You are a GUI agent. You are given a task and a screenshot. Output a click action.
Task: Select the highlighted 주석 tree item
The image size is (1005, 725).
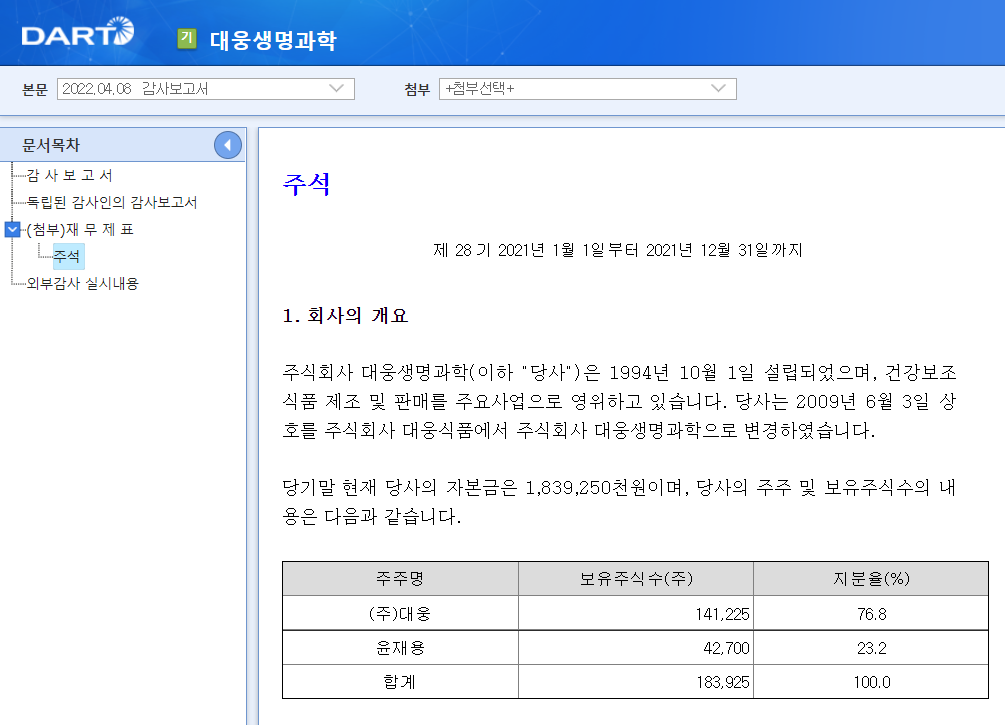[67, 255]
